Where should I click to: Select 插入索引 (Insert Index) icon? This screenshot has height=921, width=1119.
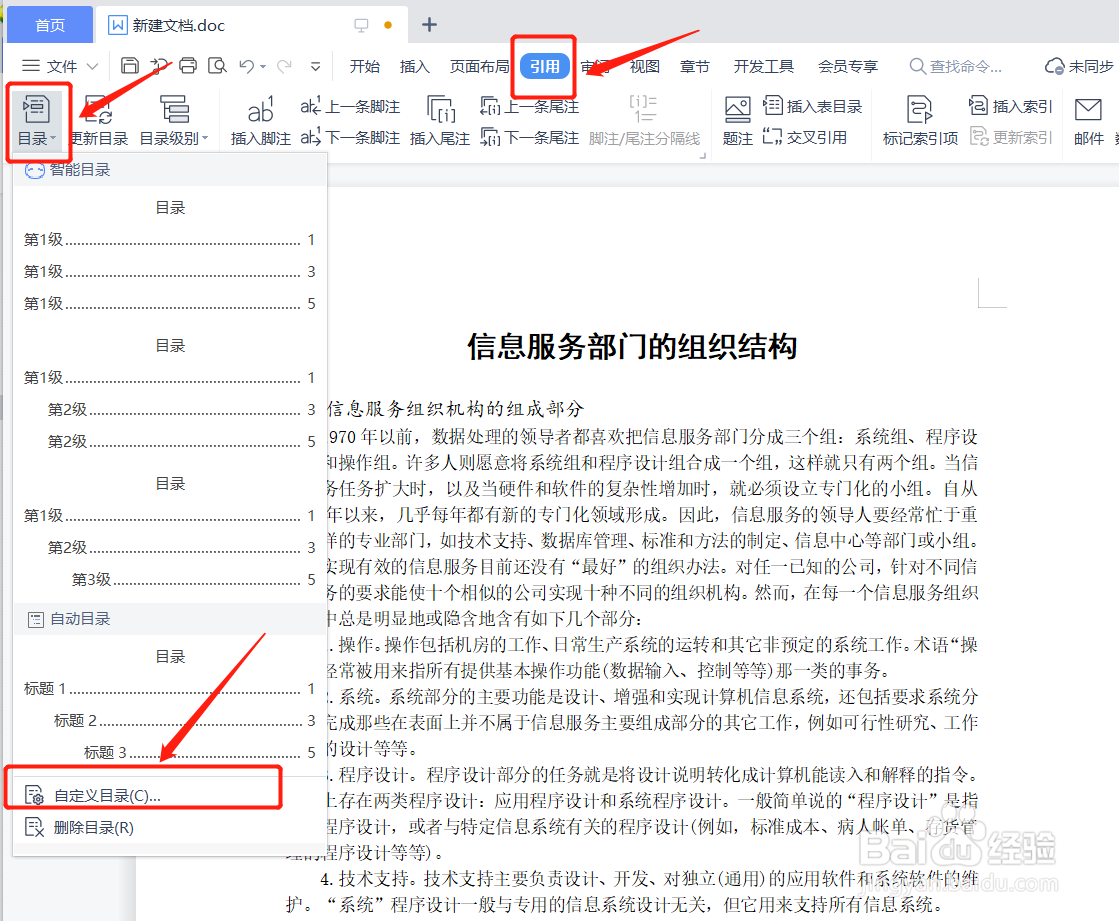tap(1009, 105)
